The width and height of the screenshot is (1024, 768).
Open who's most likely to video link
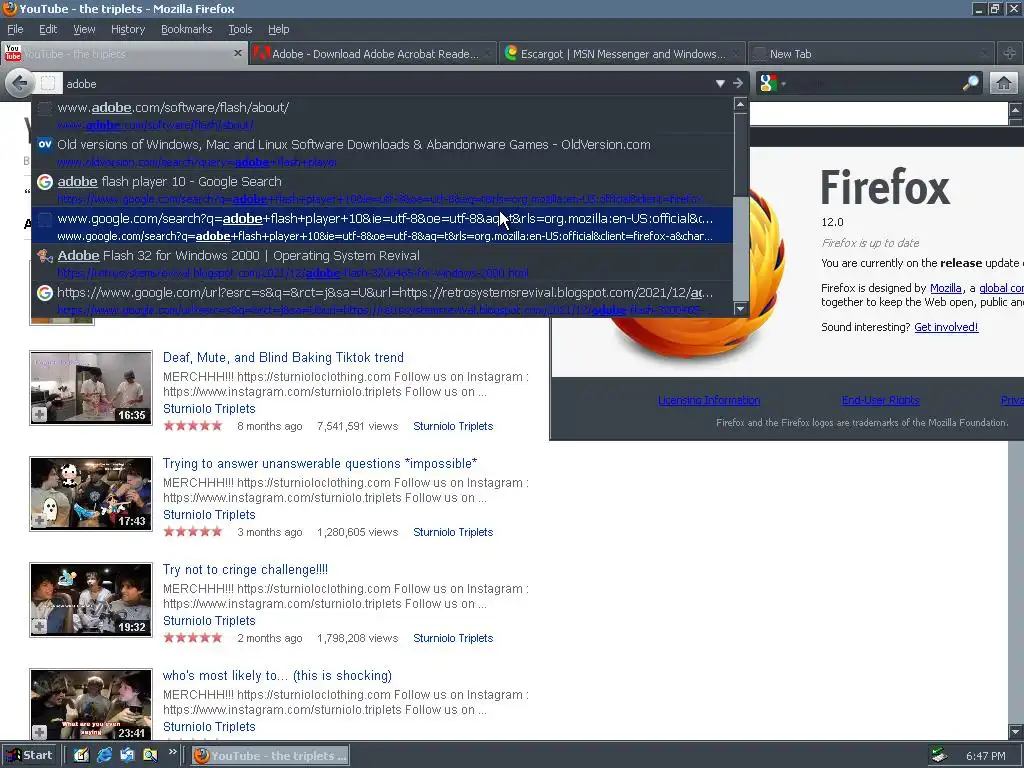(x=277, y=675)
